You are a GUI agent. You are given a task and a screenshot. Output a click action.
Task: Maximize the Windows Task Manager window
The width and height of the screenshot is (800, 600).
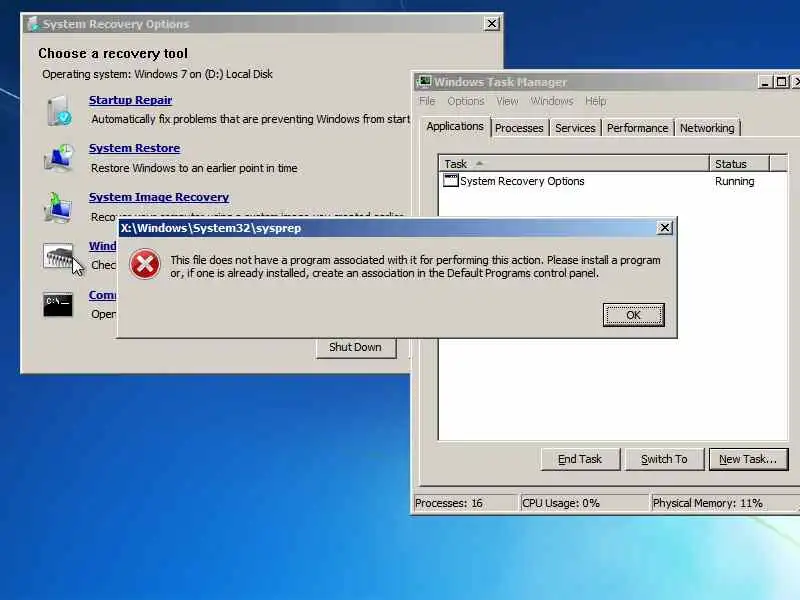point(781,82)
